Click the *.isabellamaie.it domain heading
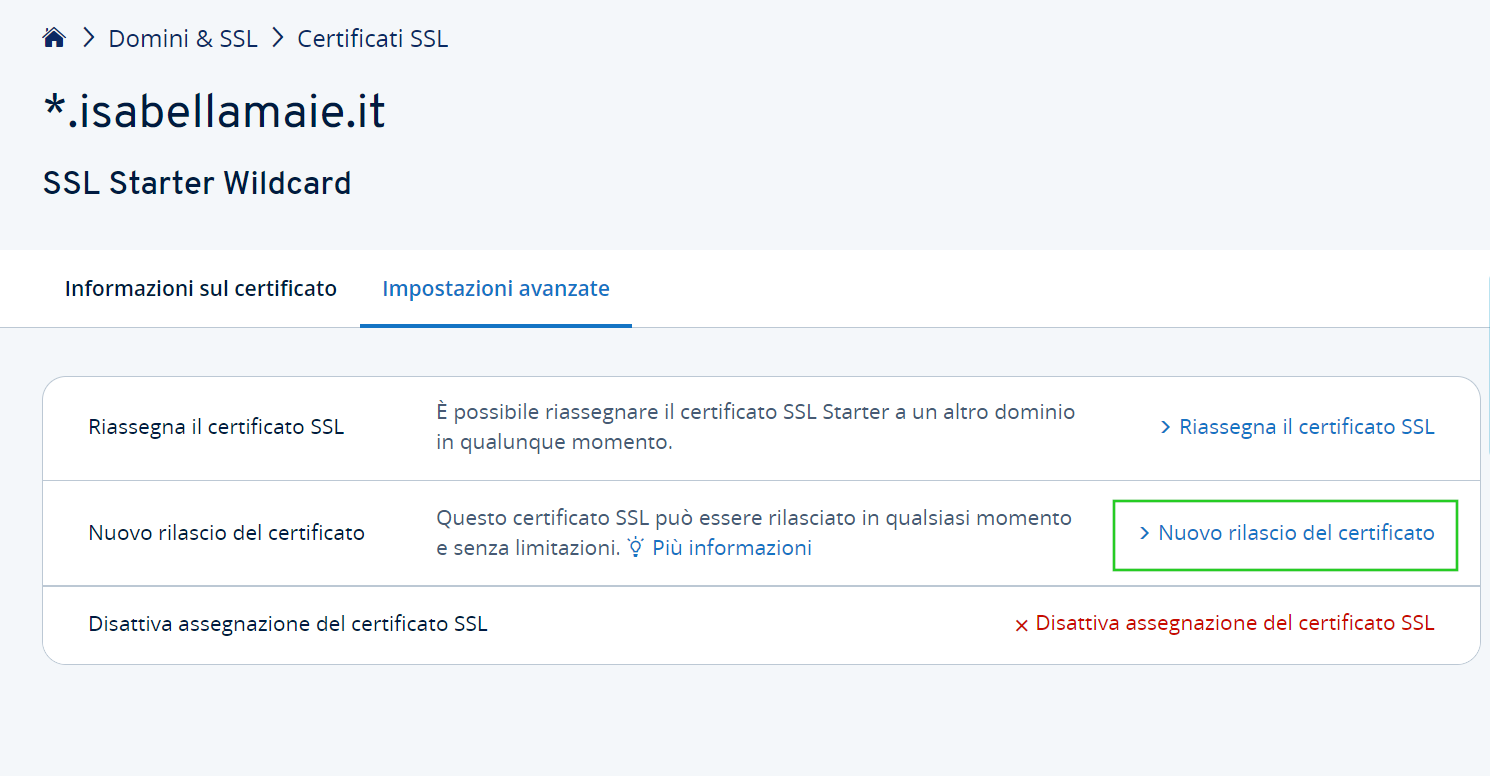This screenshot has height=776, width=1490. pos(214,111)
